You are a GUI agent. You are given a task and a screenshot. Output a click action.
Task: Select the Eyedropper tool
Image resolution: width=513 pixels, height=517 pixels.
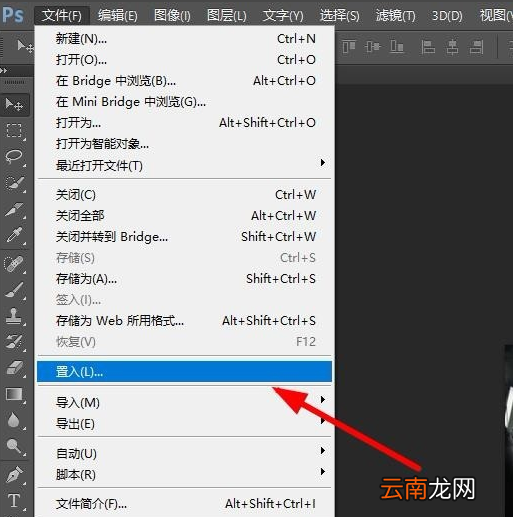pyautogui.click(x=14, y=235)
